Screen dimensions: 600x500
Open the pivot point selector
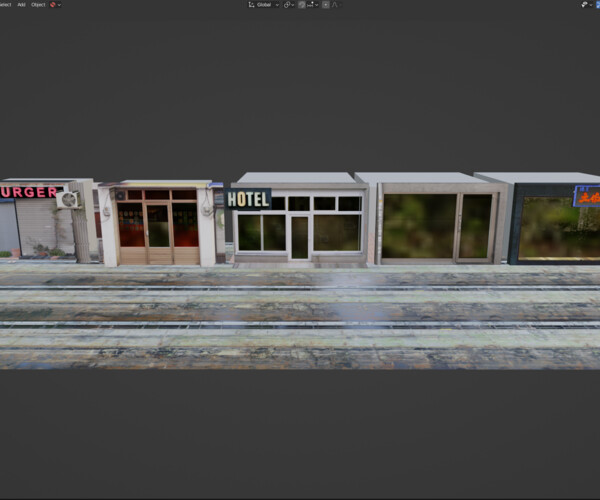289,5
